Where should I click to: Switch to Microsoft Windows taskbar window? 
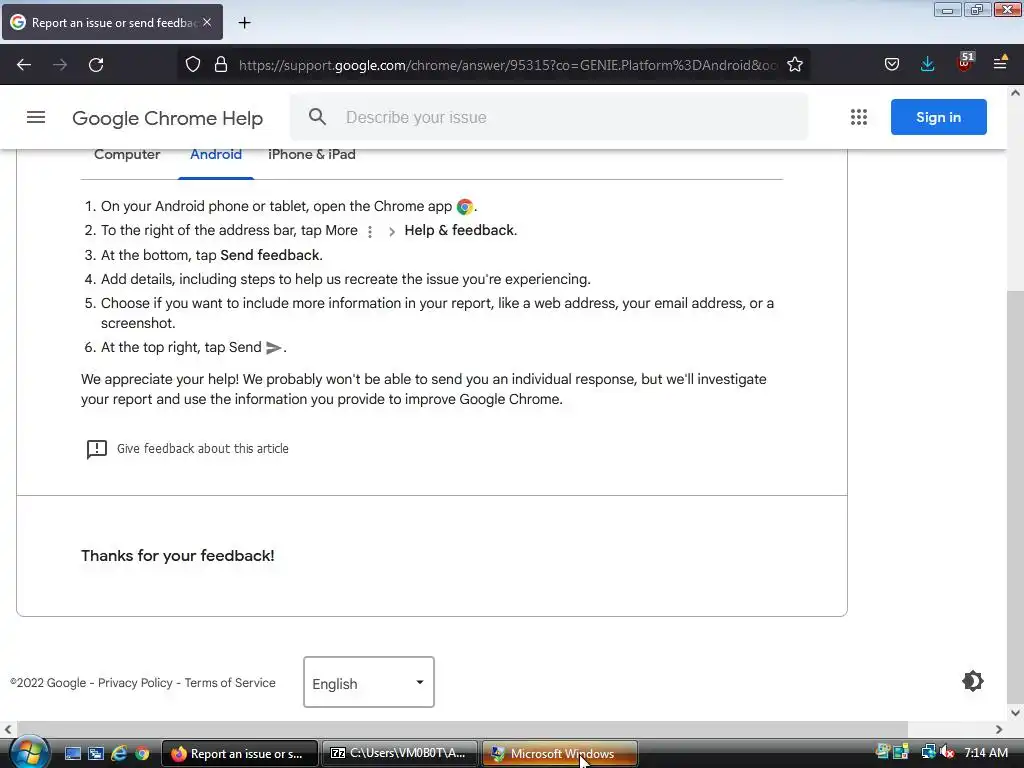tap(560, 754)
